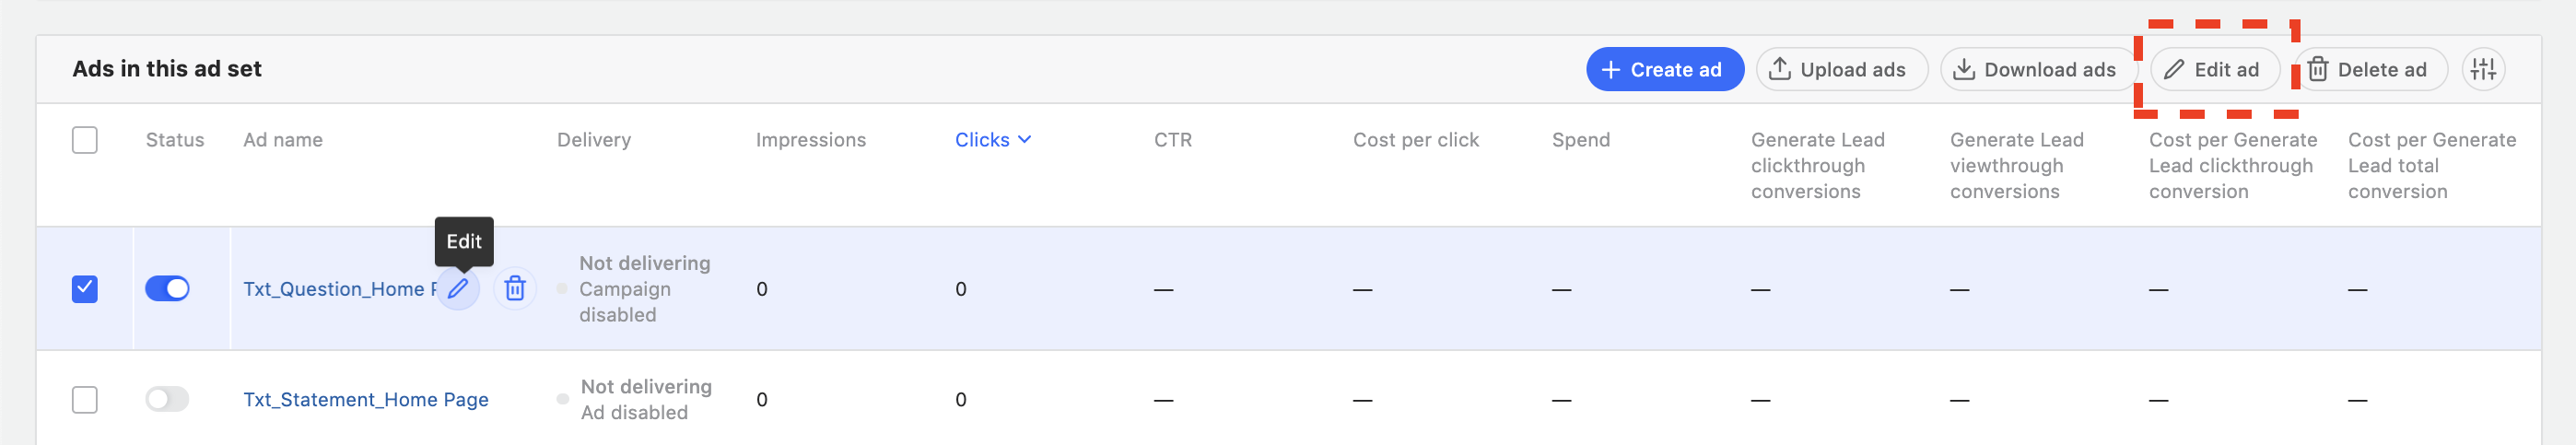The image size is (2576, 445).
Task: Click the Upload ads button
Action: point(1840,69)
